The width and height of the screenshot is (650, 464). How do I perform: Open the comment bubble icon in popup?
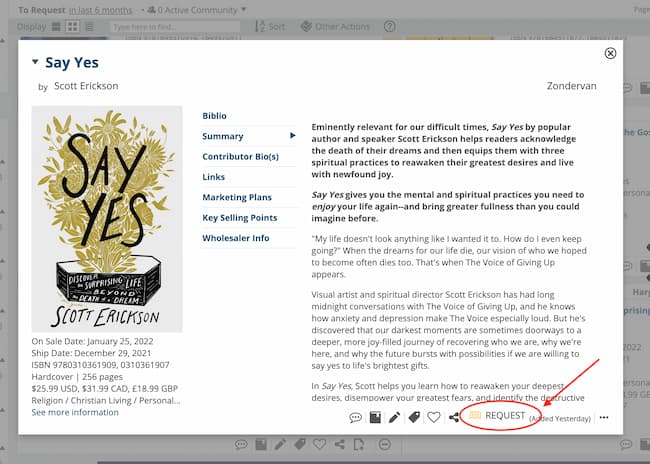click(355, 417)
